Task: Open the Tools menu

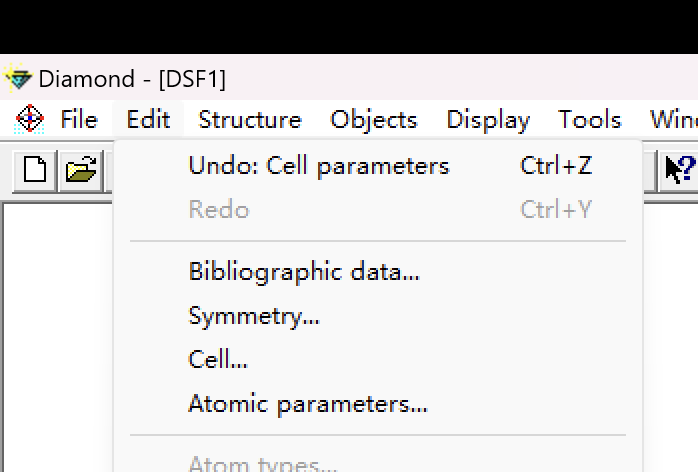Action: click(x=589, y=119)
